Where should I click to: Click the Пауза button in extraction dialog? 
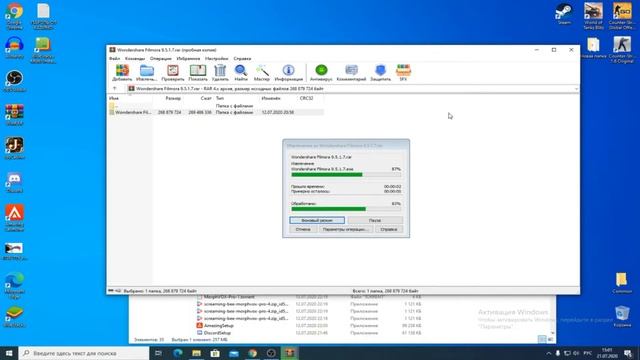click(x=375, y=220)
